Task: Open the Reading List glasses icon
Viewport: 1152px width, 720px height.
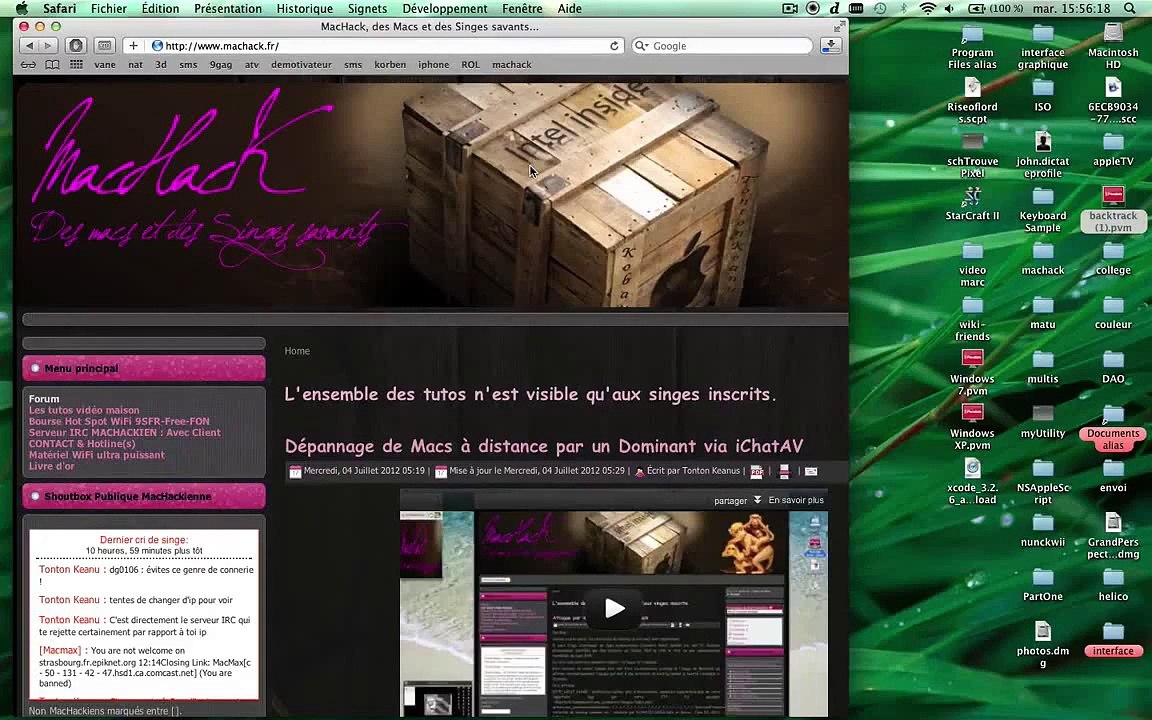Action: 28,65
